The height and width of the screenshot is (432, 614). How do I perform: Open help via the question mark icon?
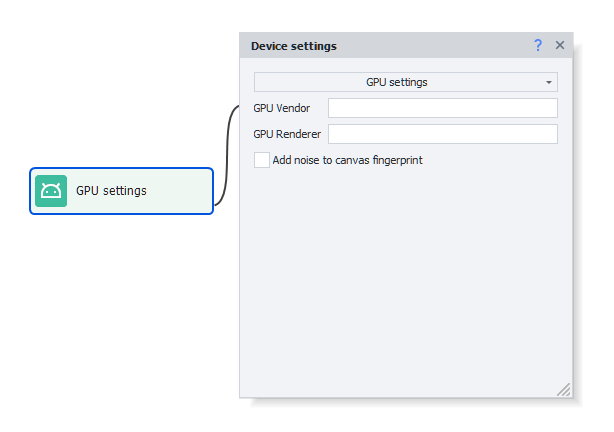click(538, 45)
